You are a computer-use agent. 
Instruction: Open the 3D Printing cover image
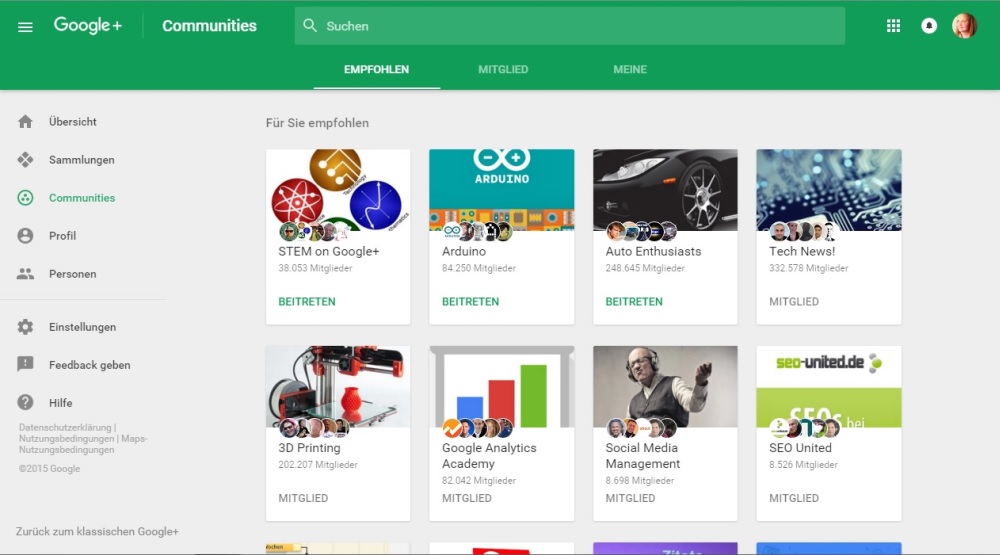pyautogui.click(x=338, y=387)
